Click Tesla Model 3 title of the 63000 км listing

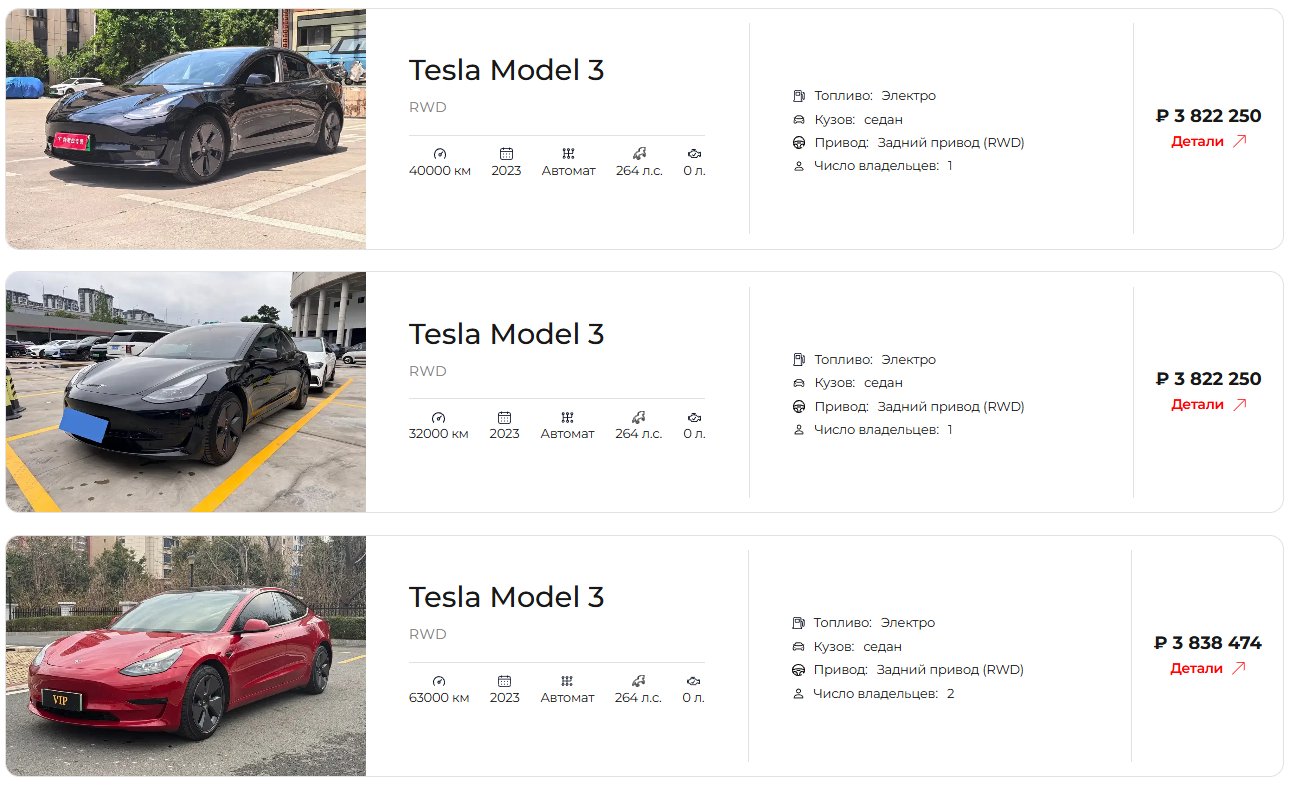[x=506, y=597]
